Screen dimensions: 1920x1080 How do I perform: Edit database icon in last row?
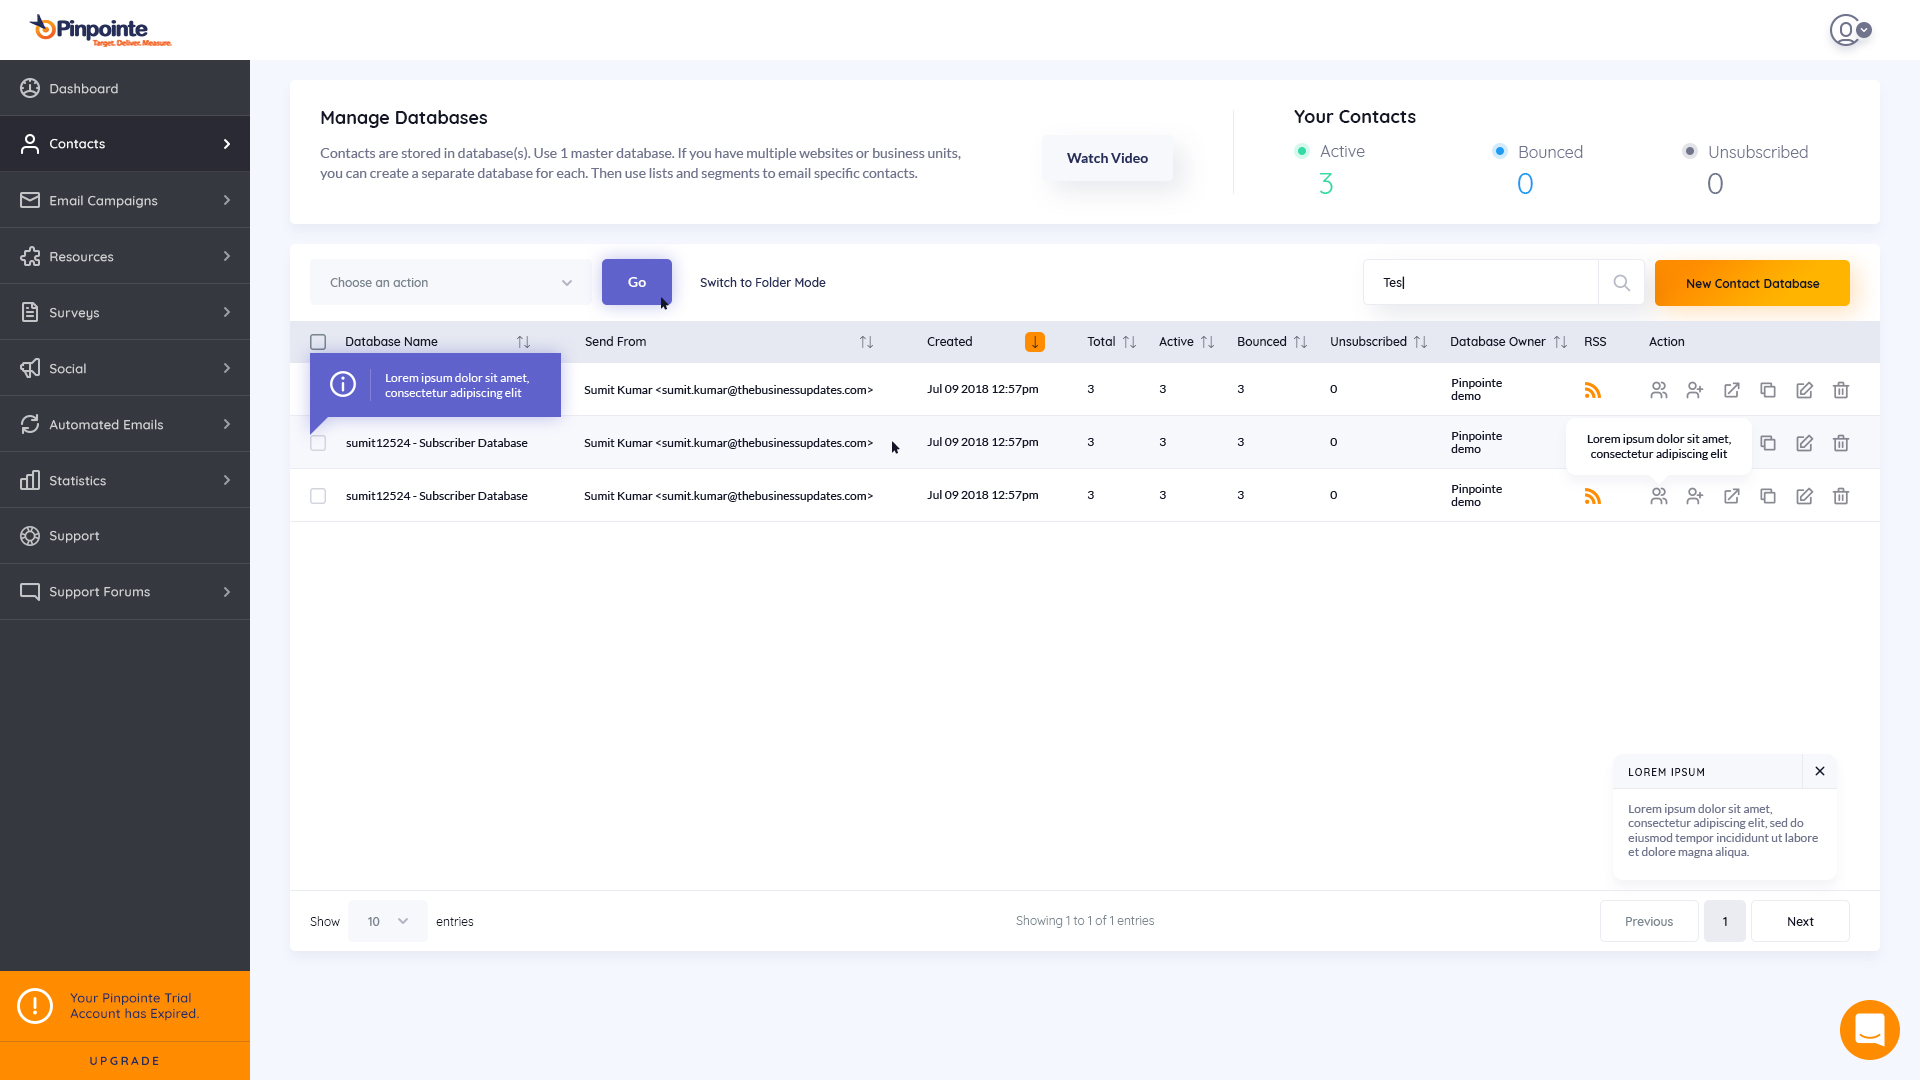point(1804,496)
